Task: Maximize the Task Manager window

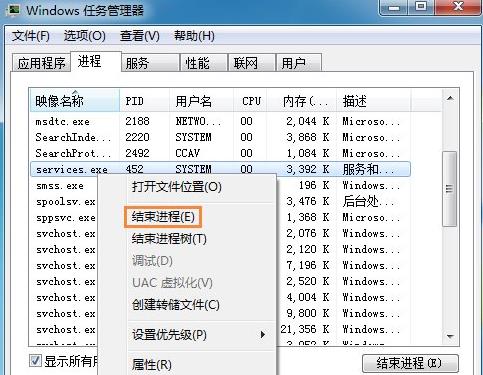Action: point(421,7)
